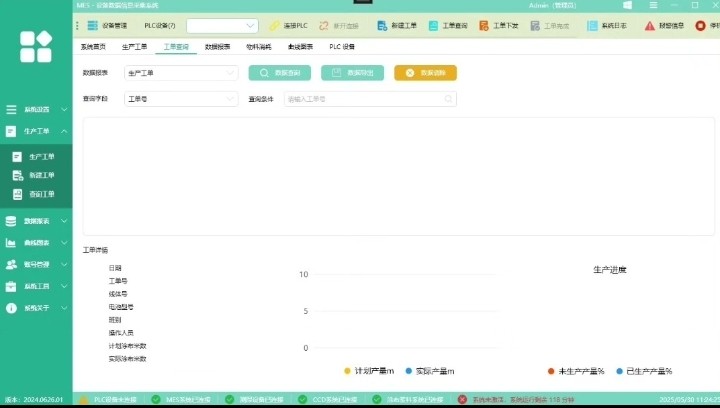This screenshot has height=408, width=720.
Task: Open the 生产工单 sub-item under production orders
Action: coord(36,157)
